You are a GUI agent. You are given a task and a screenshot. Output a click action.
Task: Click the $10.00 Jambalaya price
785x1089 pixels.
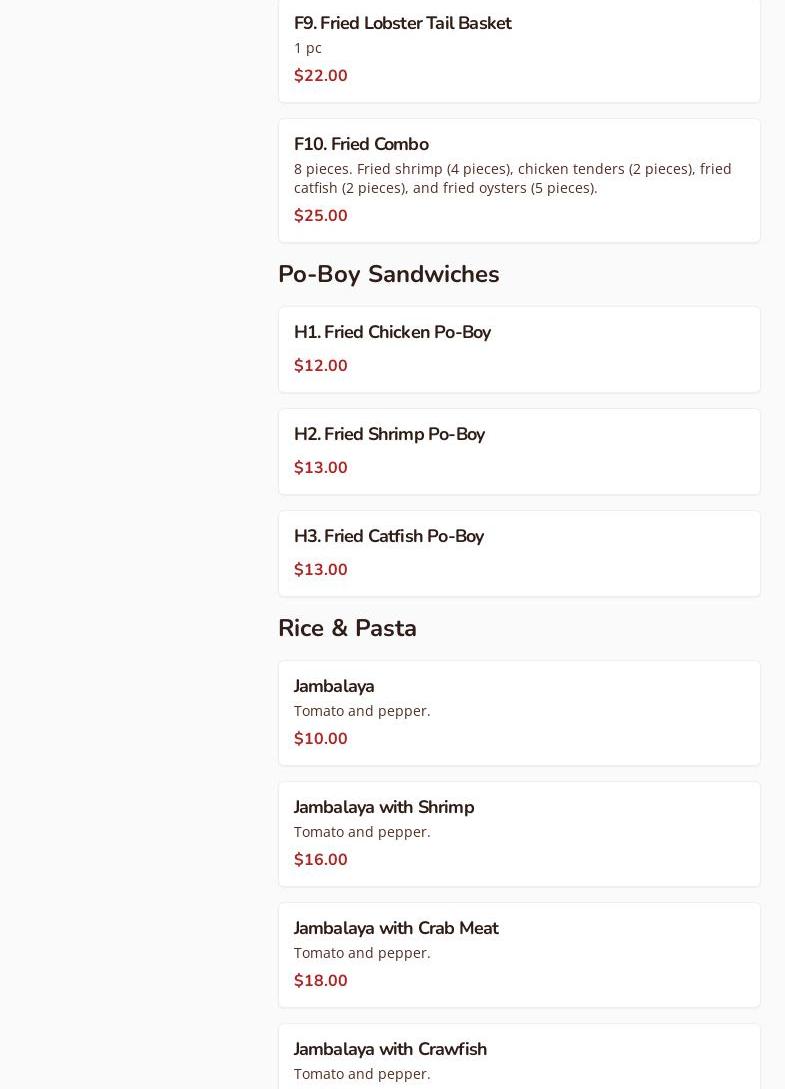pos(321,739)
